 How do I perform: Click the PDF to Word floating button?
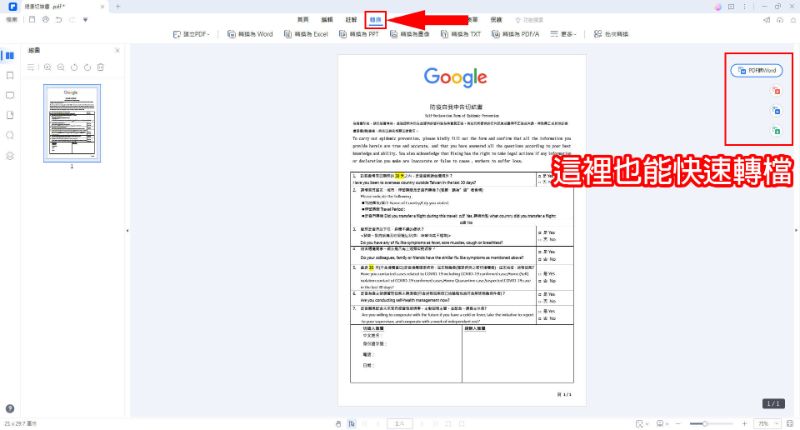tap(757, 70)
